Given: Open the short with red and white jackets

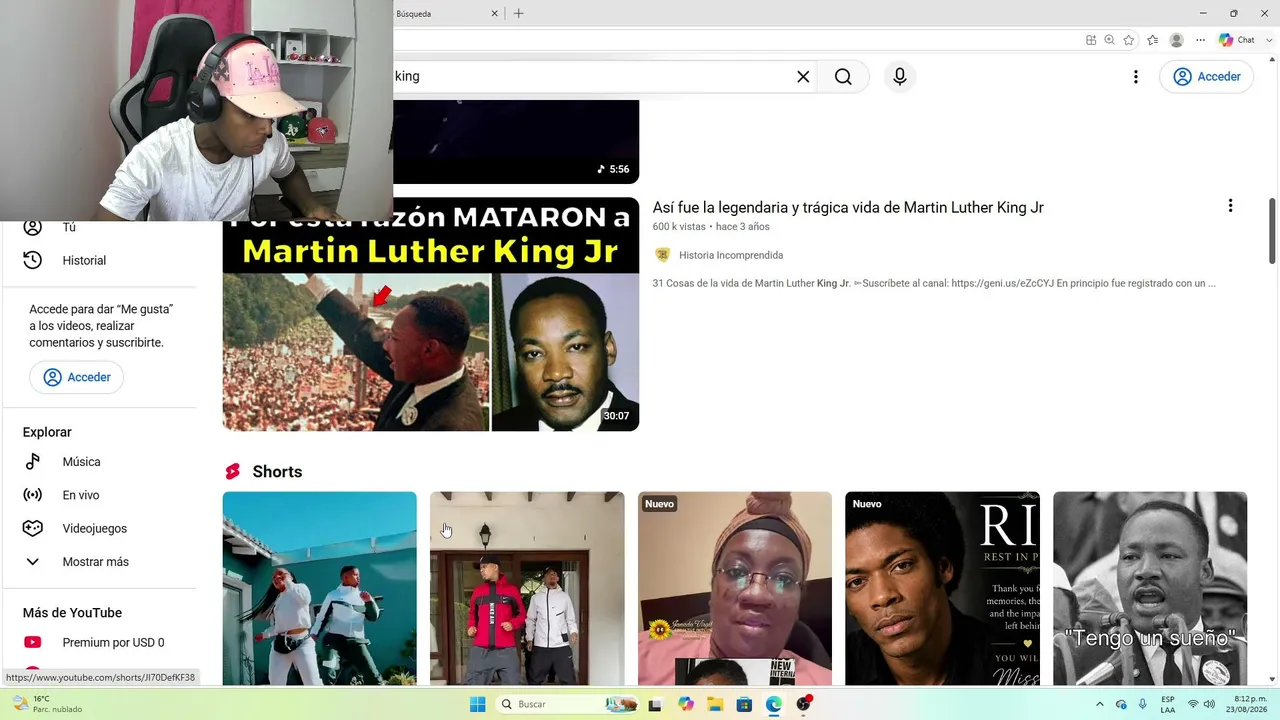Looking at the screenshot, I should [x=527, y=588].
